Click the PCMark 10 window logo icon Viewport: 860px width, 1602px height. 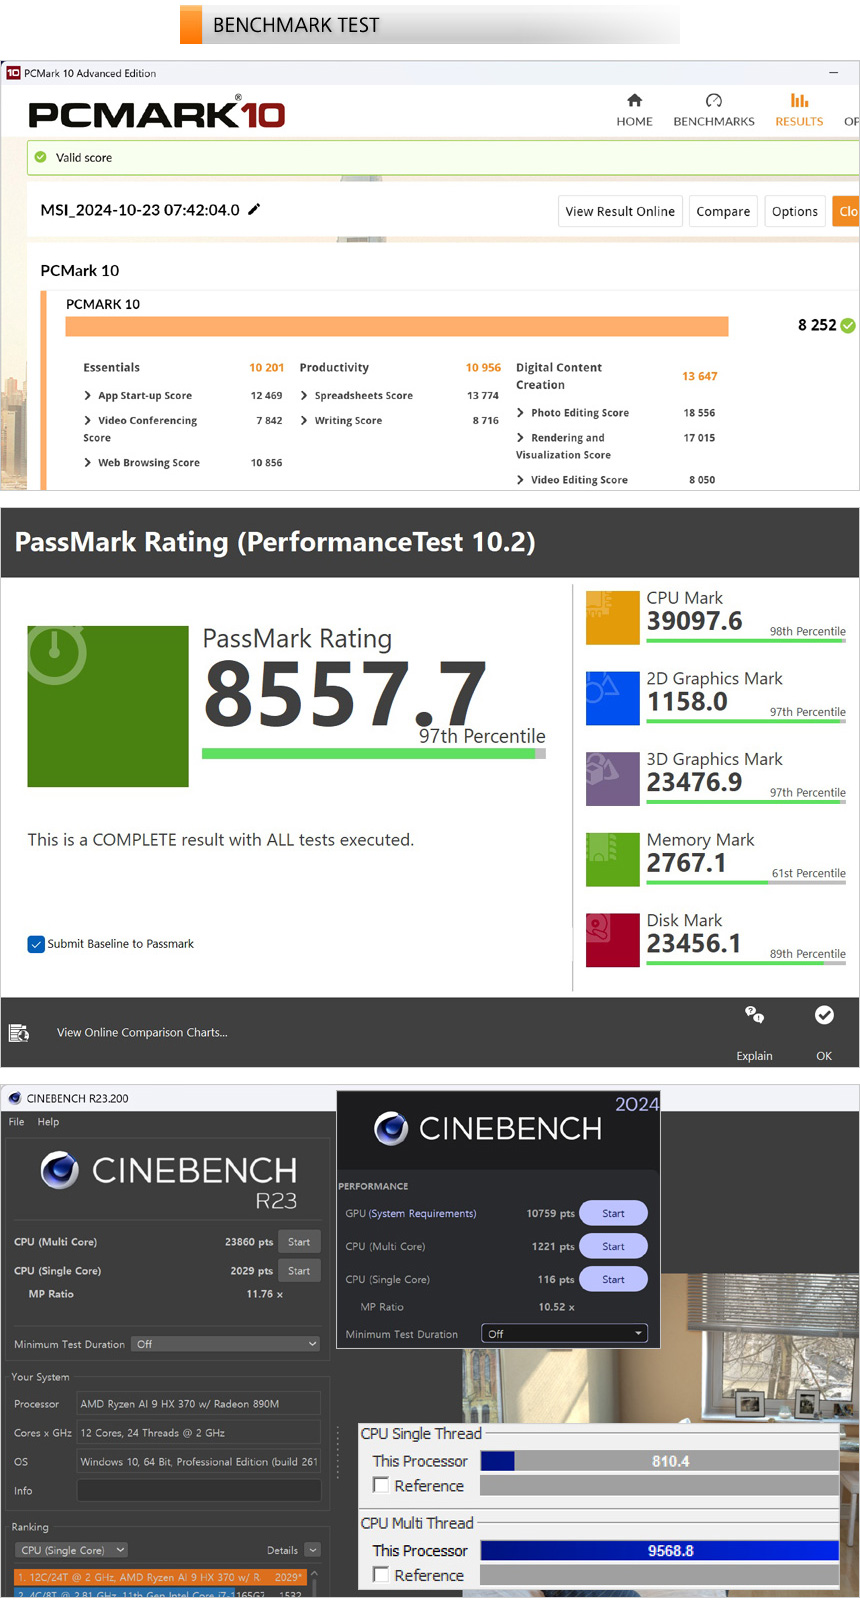[x=13, y=73]
